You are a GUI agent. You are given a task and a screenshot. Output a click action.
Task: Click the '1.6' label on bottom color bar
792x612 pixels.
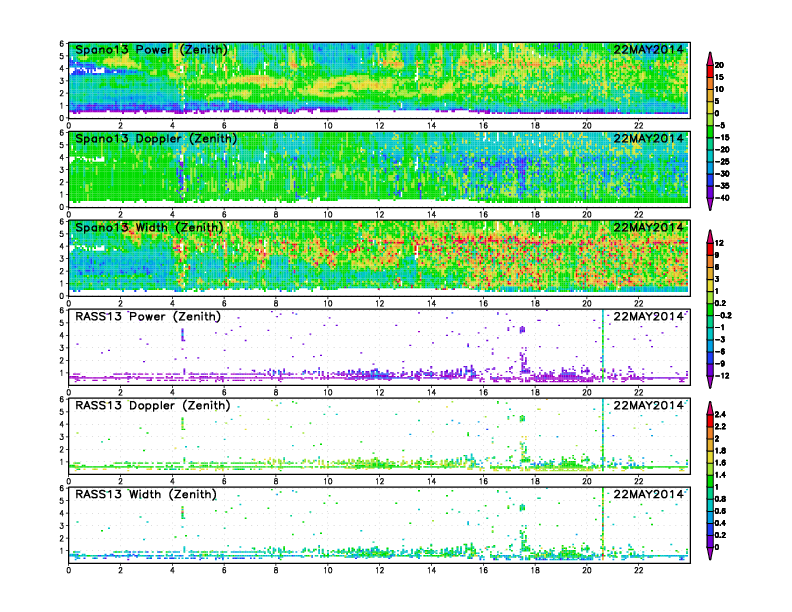tap(721, 463)
